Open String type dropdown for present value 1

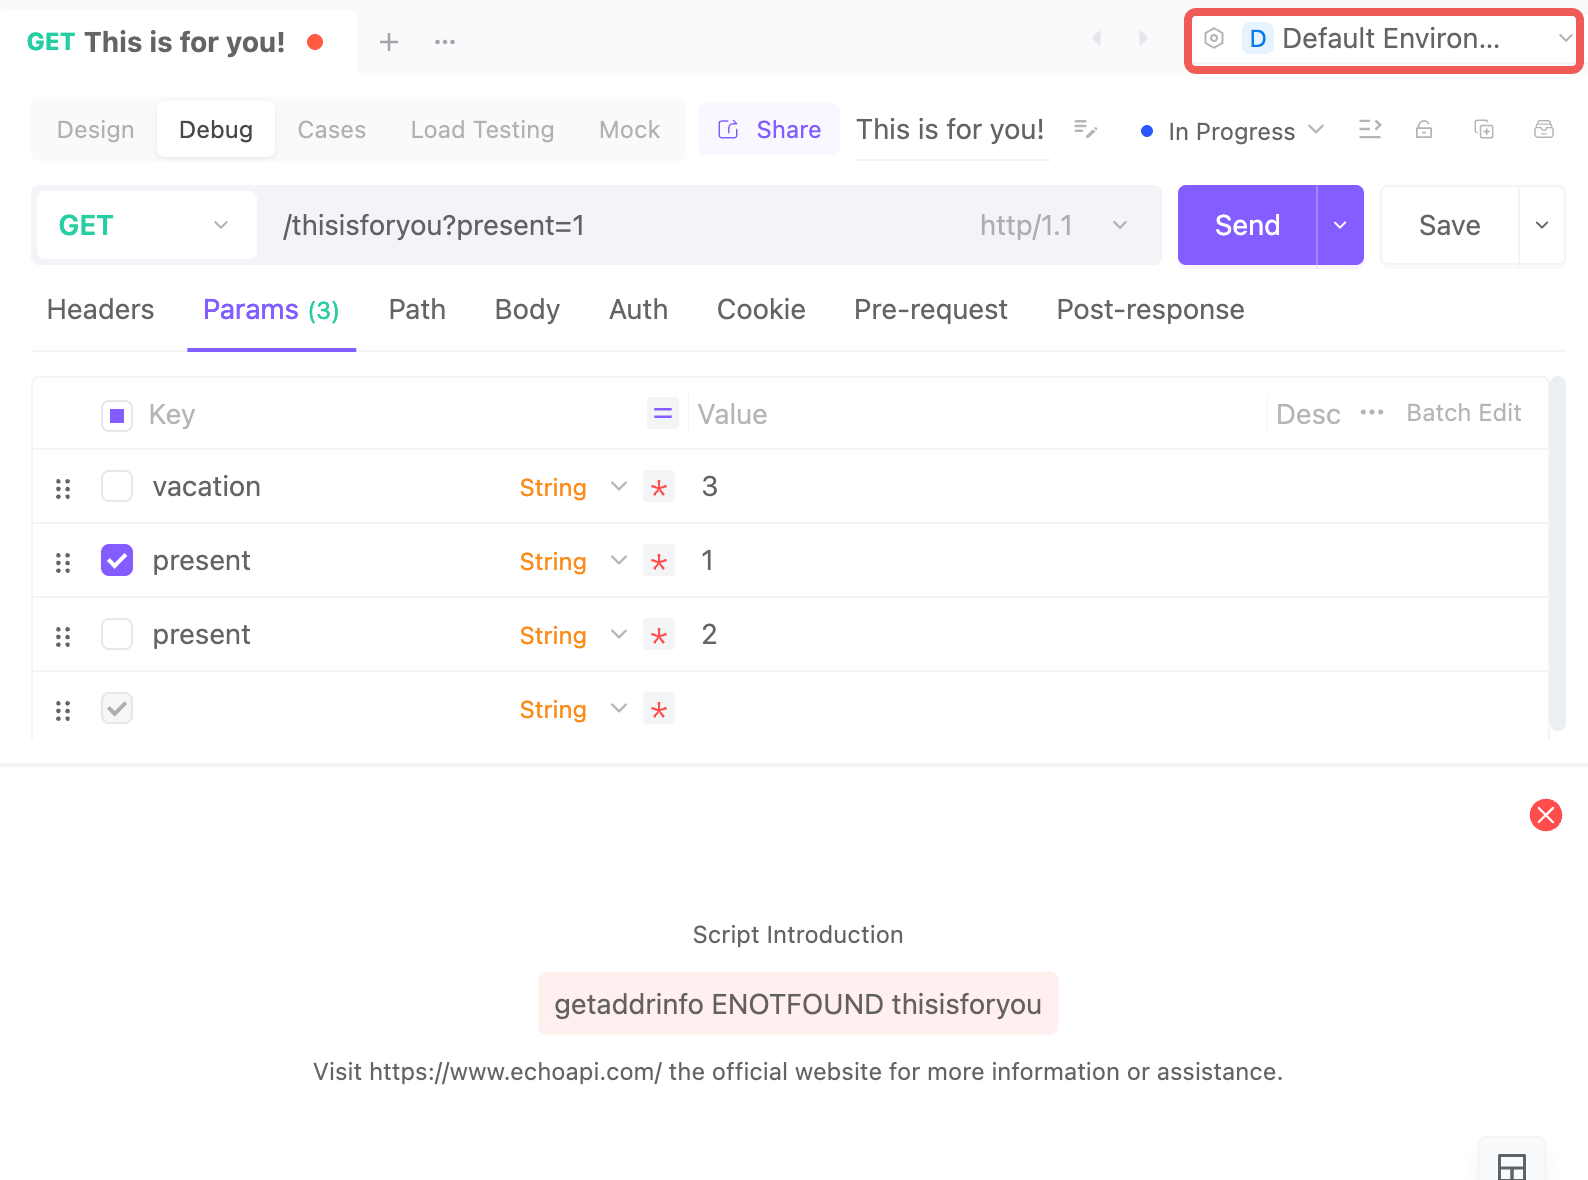tap(573, 561)
